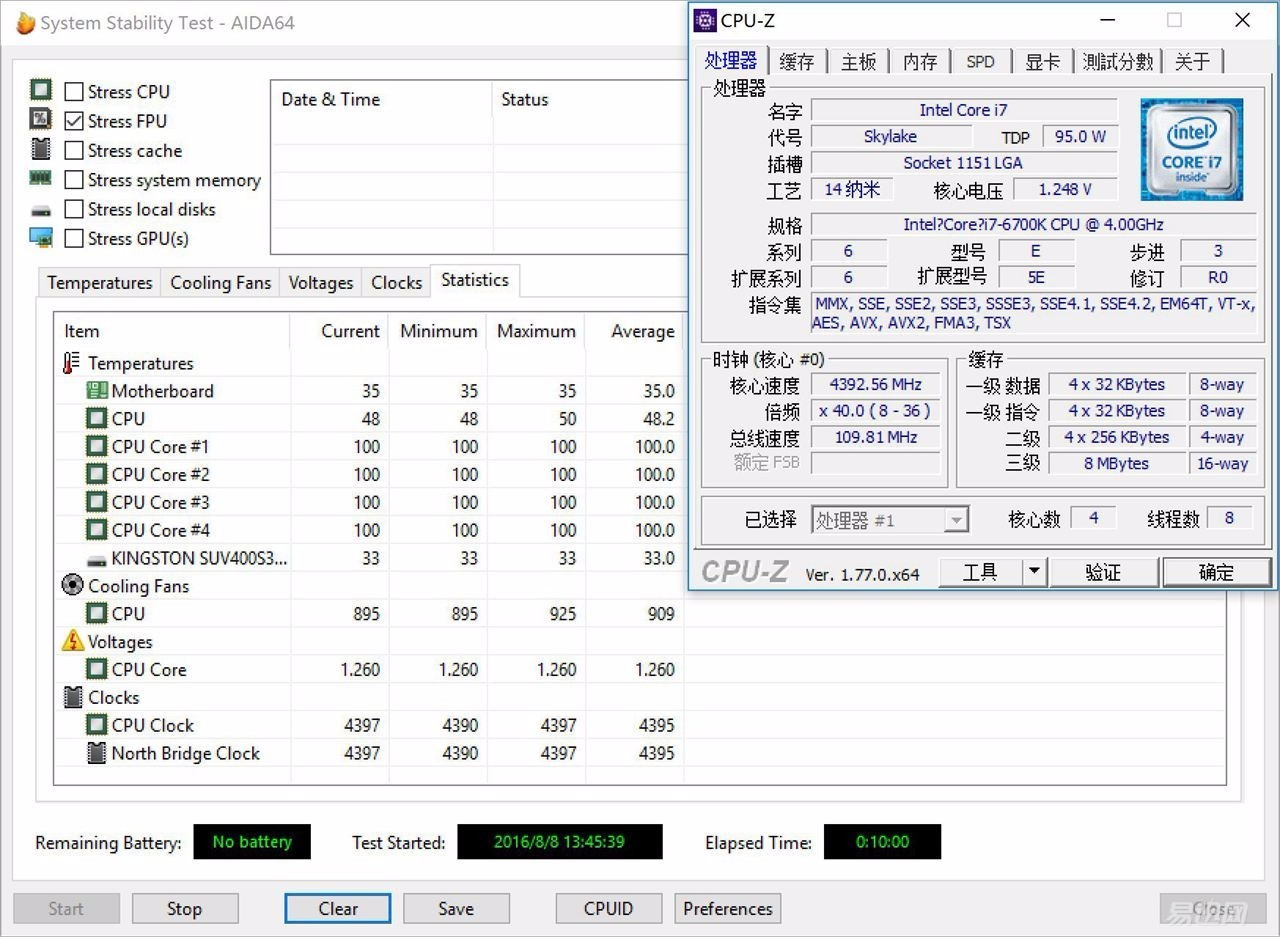Image resolution: width=1280 pixels, height=937 pixels.
Task: Uncheck the Stress FPU checkbox
Action: coord(74,121)
